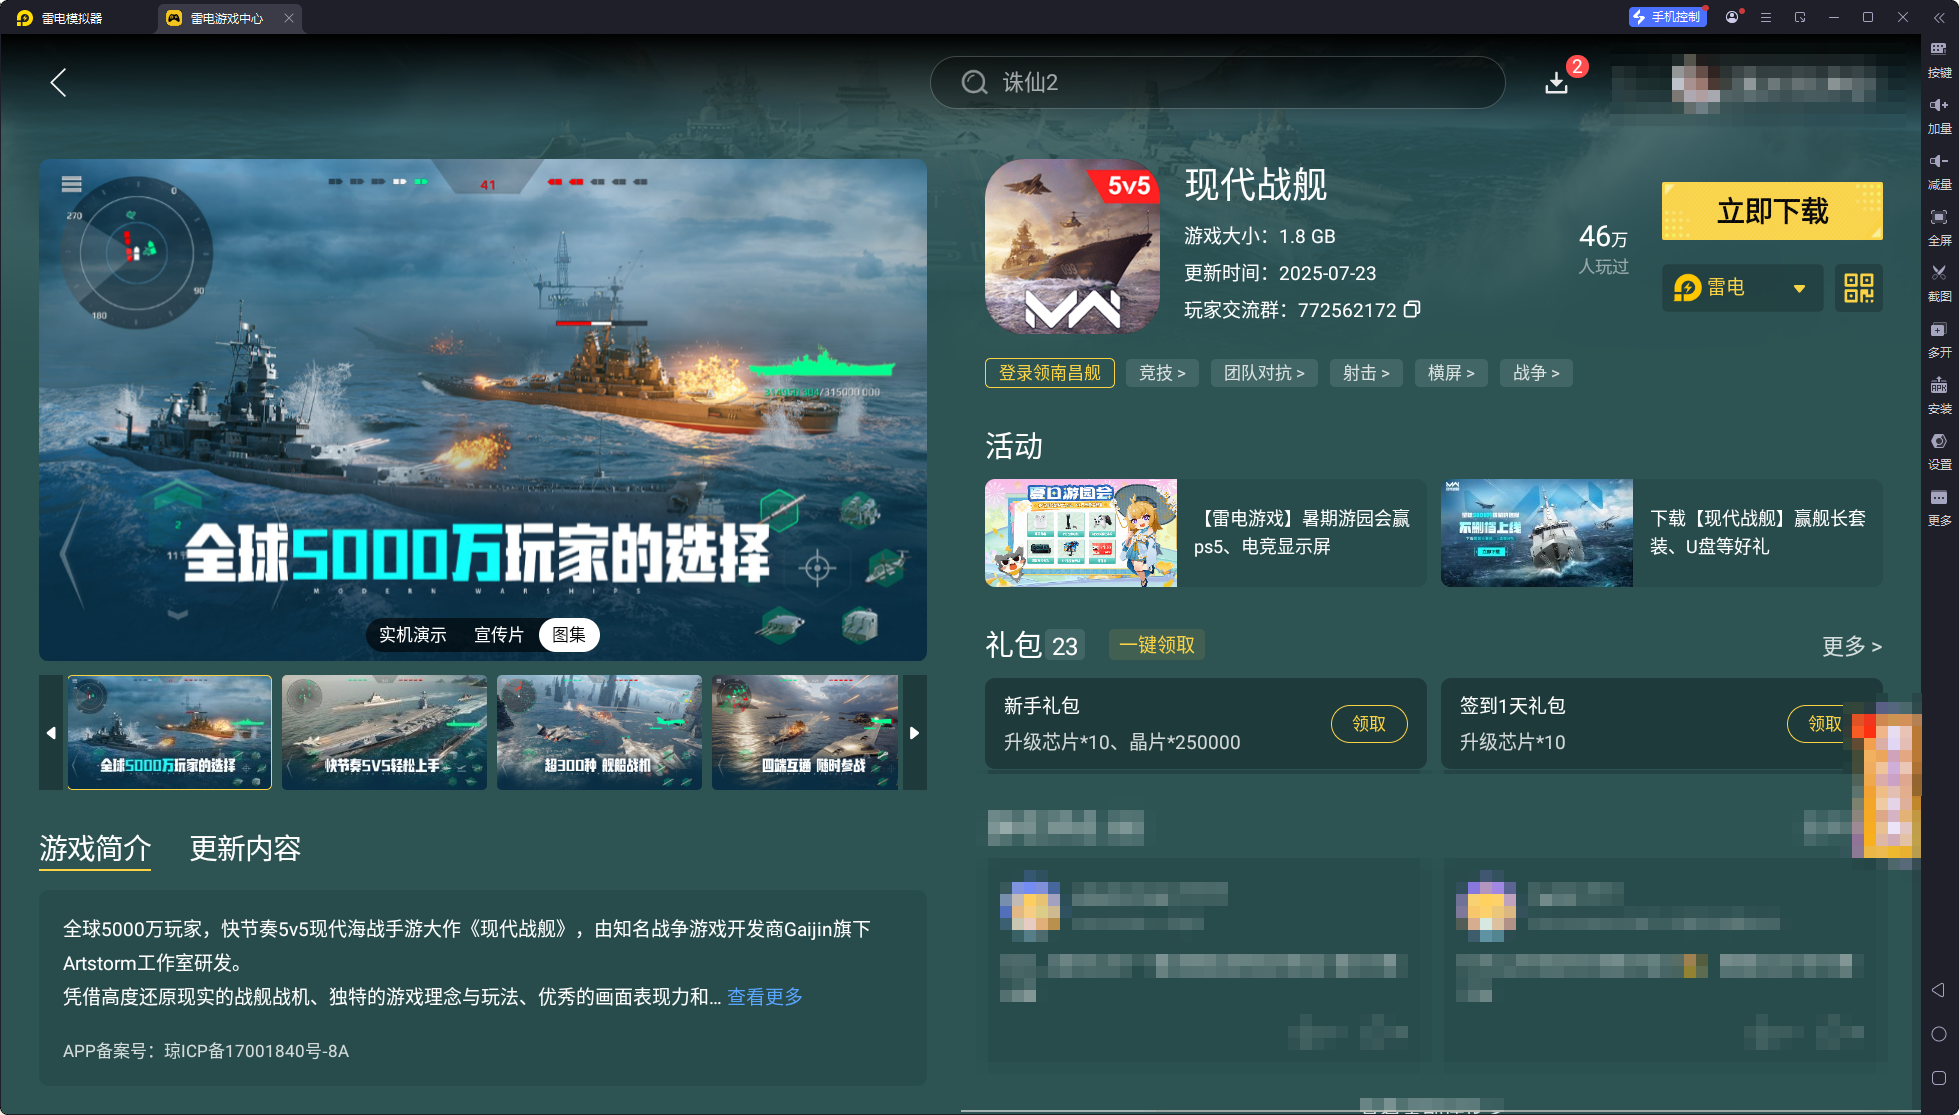Open the 按键 keymapping tool in sidebar
Screen dimensions: 1959x1115
click(1939, 60)
